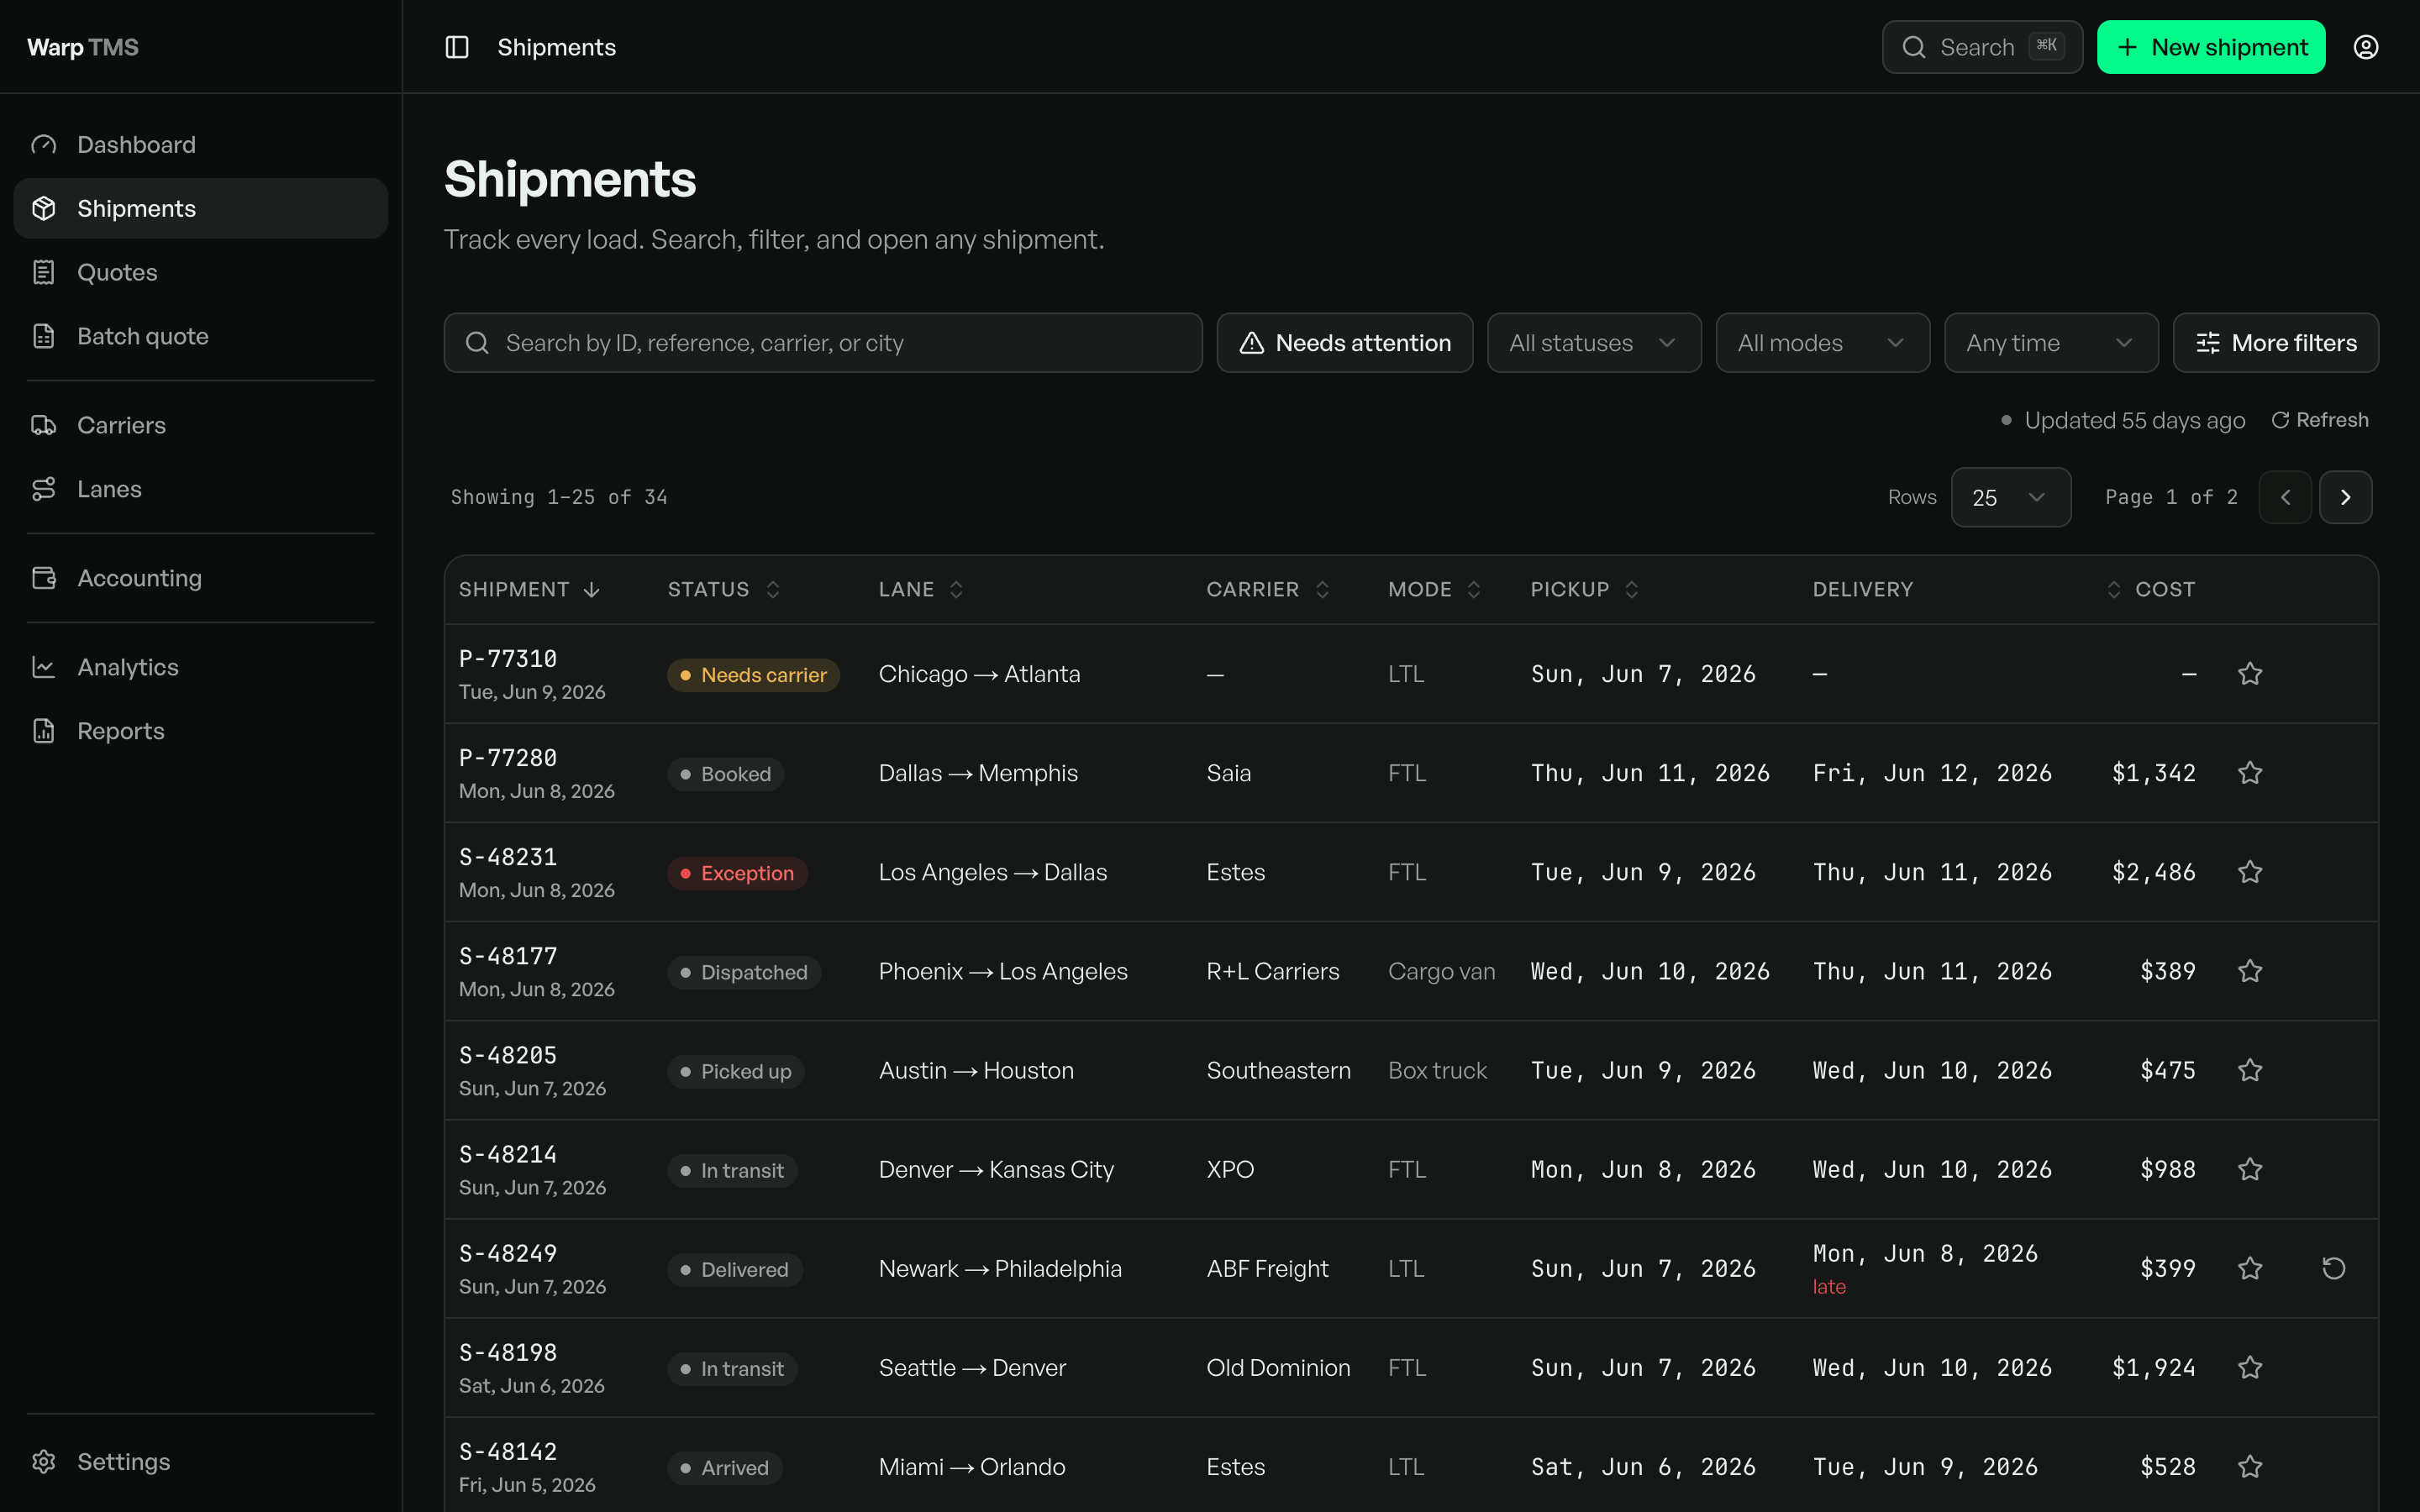This screenshot has height=1512, width=2420.
Task: Click the Needs carrier status badge
Action: pos(753,675)
